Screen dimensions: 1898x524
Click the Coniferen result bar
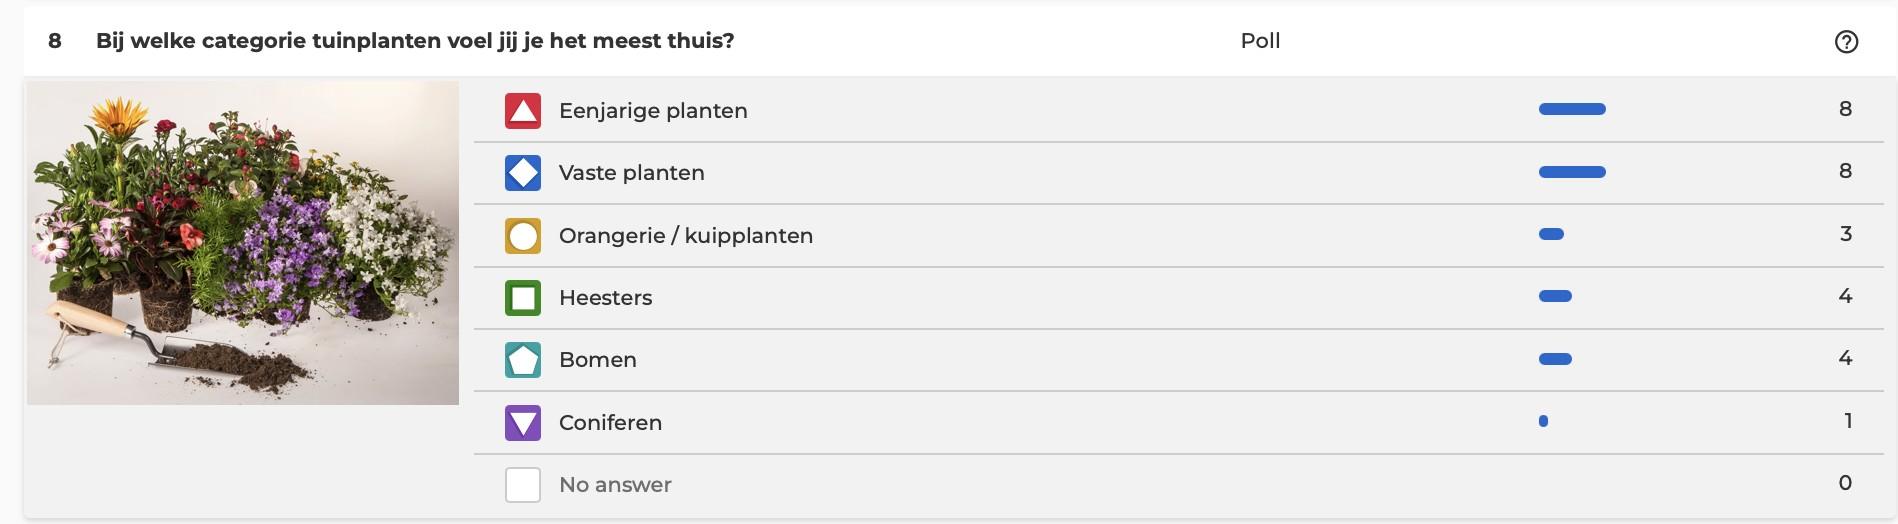click(1543, 421)
